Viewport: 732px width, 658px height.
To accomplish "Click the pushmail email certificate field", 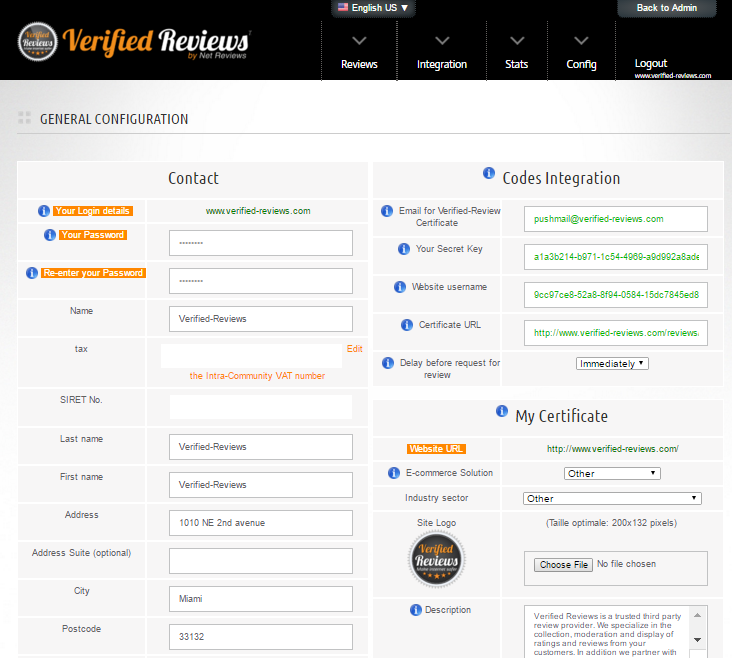I will (616, 219).
